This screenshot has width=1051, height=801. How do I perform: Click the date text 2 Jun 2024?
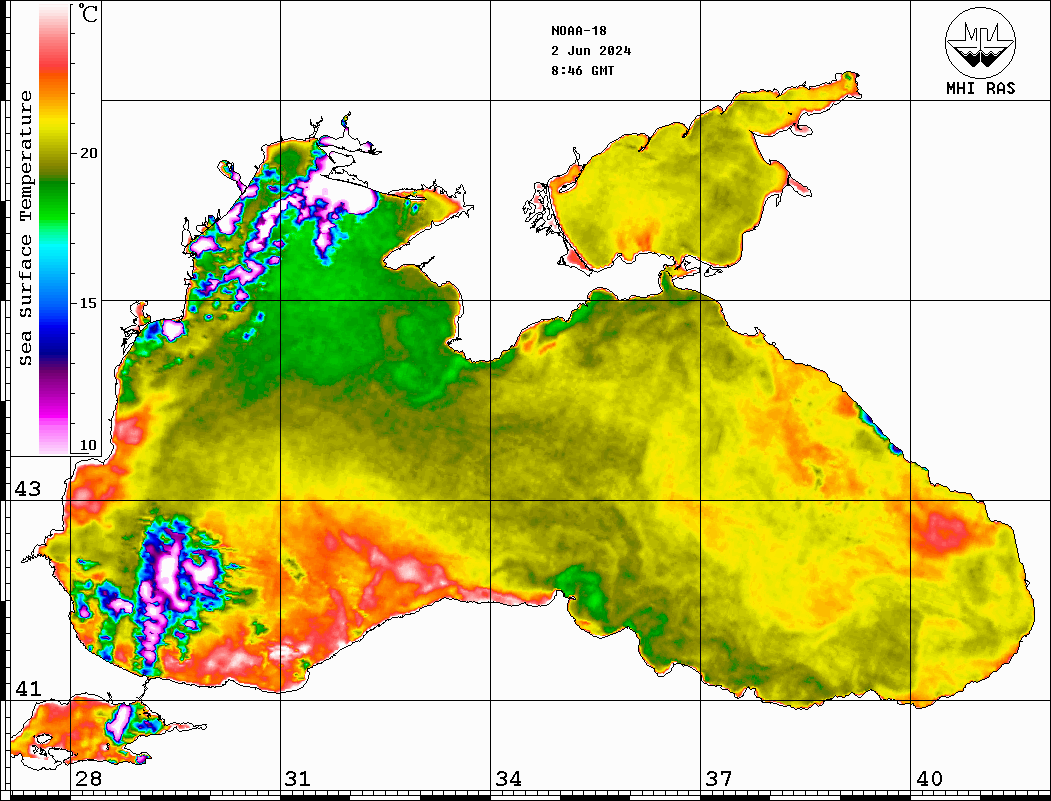pyautogui.click(x=591, y=51)
